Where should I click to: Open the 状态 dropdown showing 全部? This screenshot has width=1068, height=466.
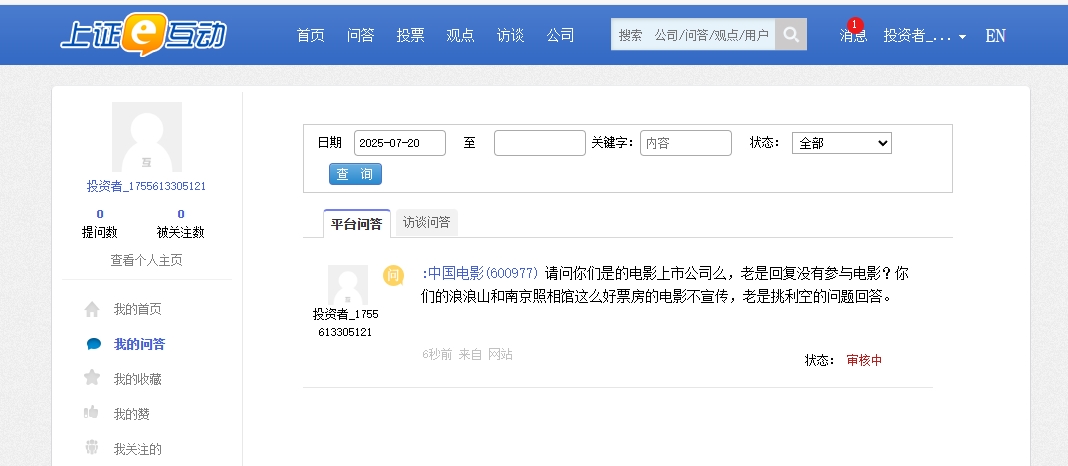(841, 143)
